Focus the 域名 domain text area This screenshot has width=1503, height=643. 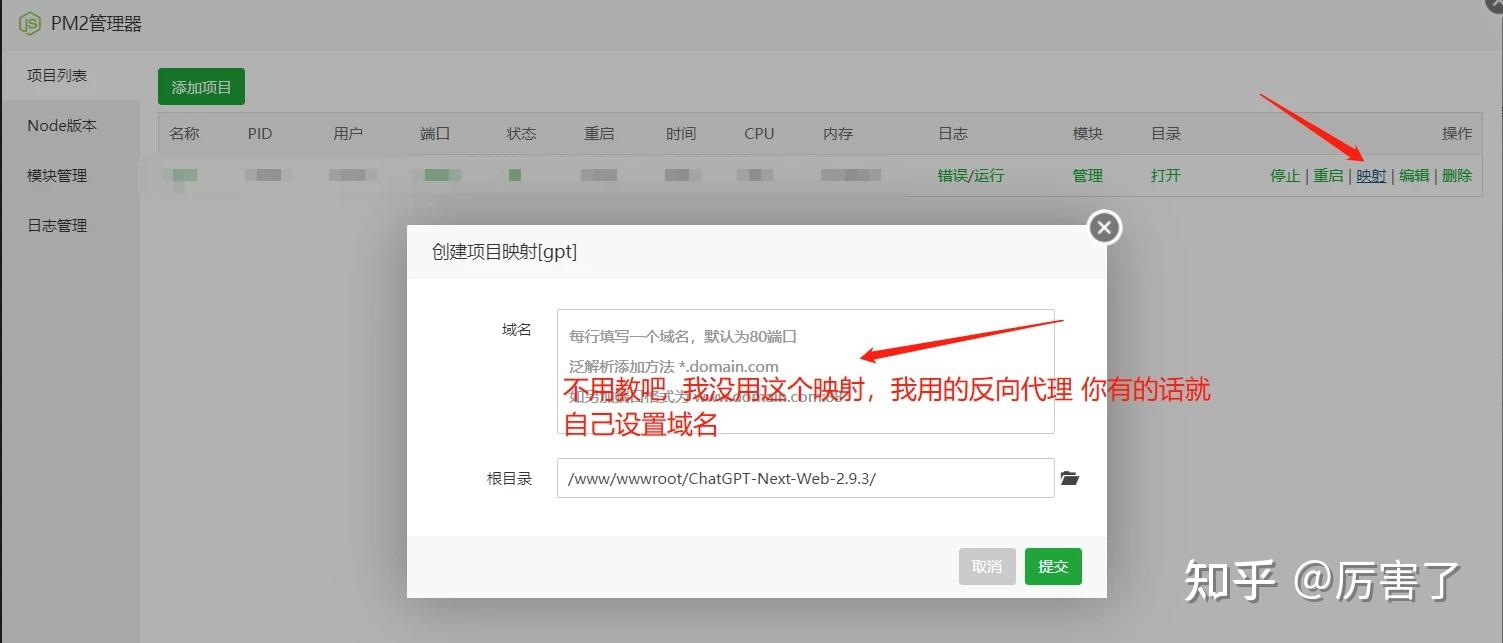coord(806,371)
